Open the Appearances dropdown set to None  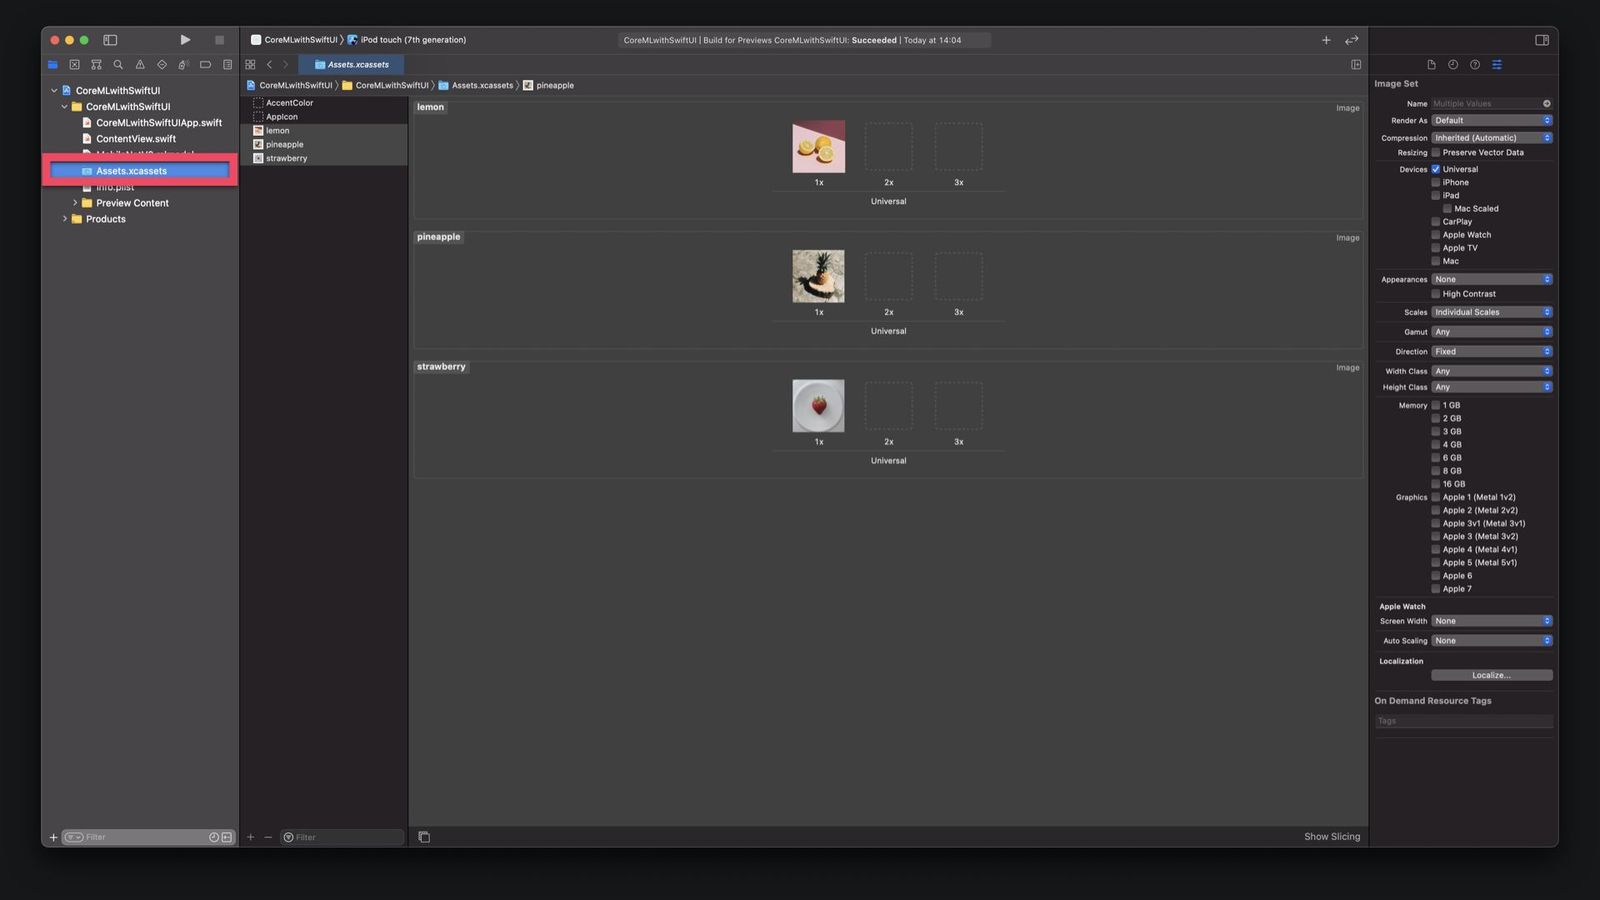pos(1492,279)
